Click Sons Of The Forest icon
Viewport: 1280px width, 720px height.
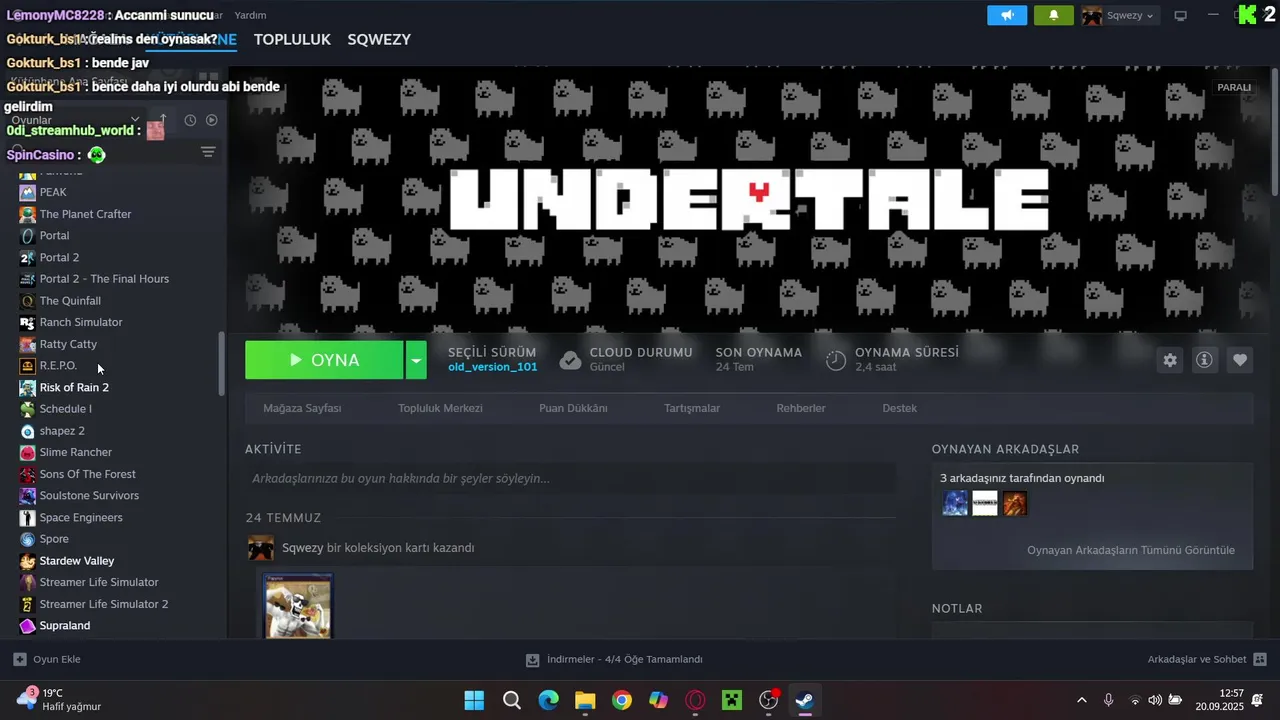(x=28, y=474)
